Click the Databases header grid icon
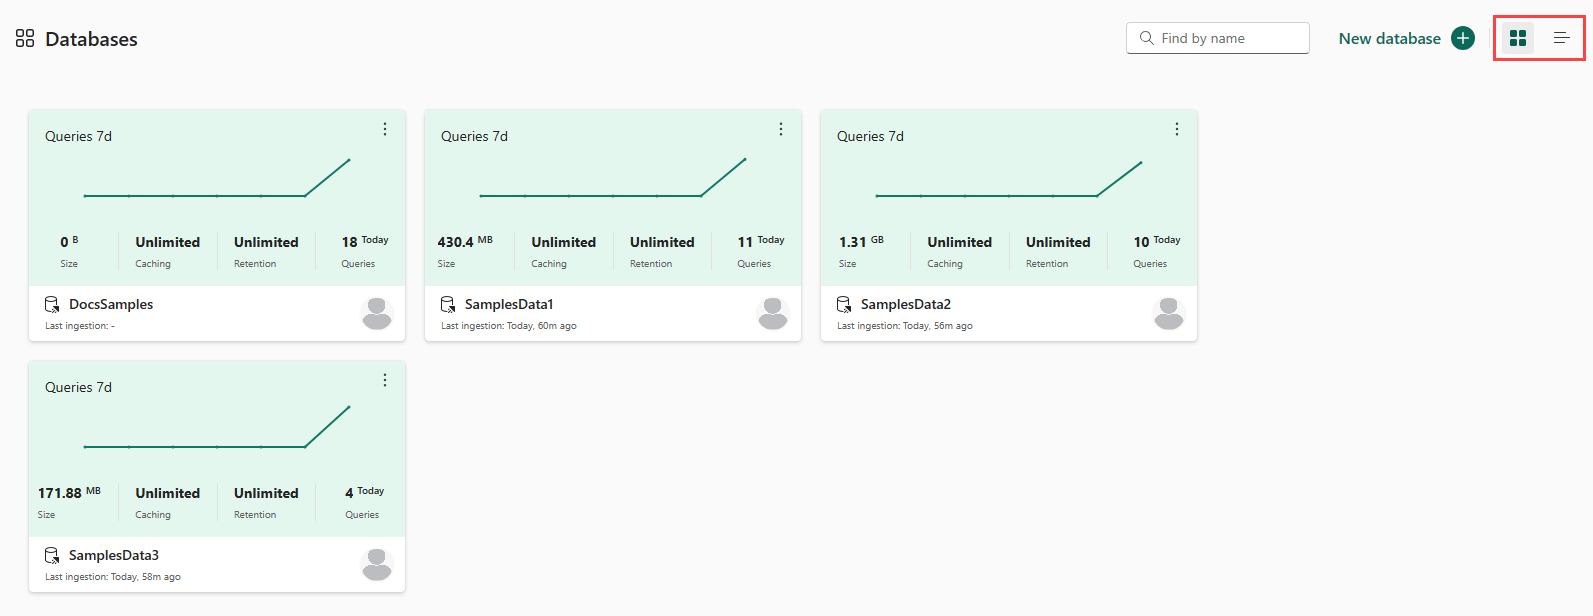The image size is (1593, 616). (25, 38)
